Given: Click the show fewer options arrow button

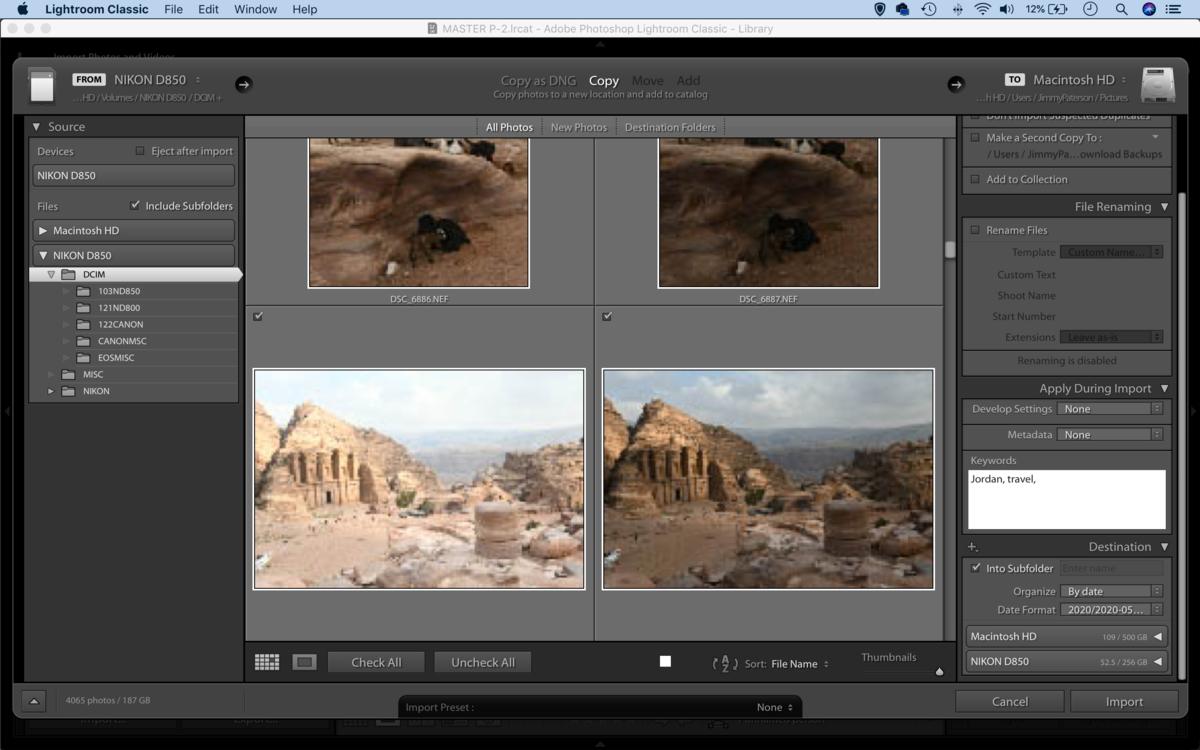Looking at the screenshot, I should click(x=32, y=702).
